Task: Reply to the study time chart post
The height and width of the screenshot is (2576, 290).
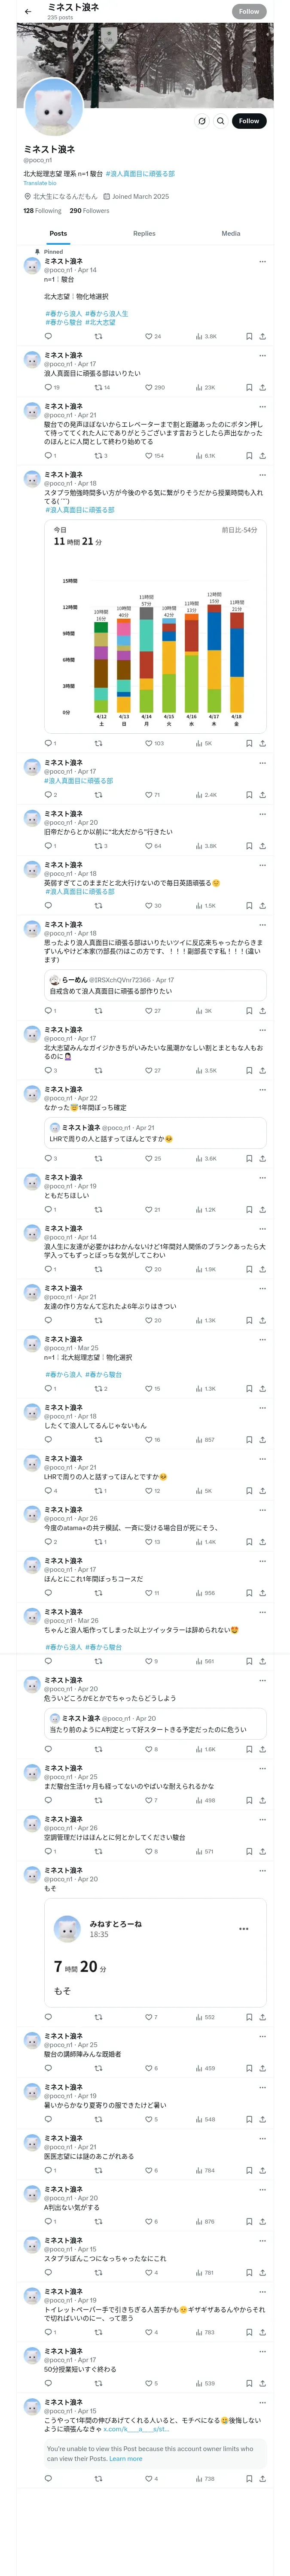Action: [x=48, y=743]
